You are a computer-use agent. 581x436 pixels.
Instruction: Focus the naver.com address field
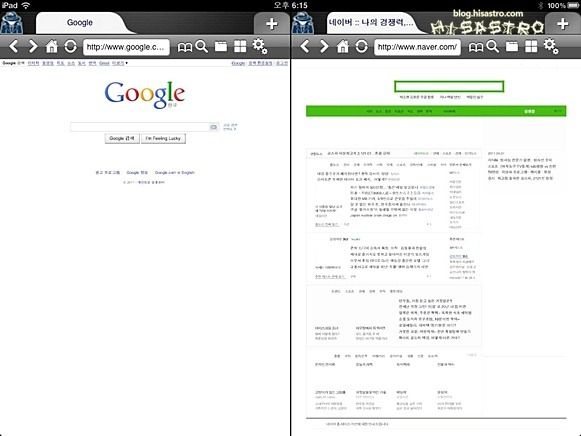tap(417, 47)
